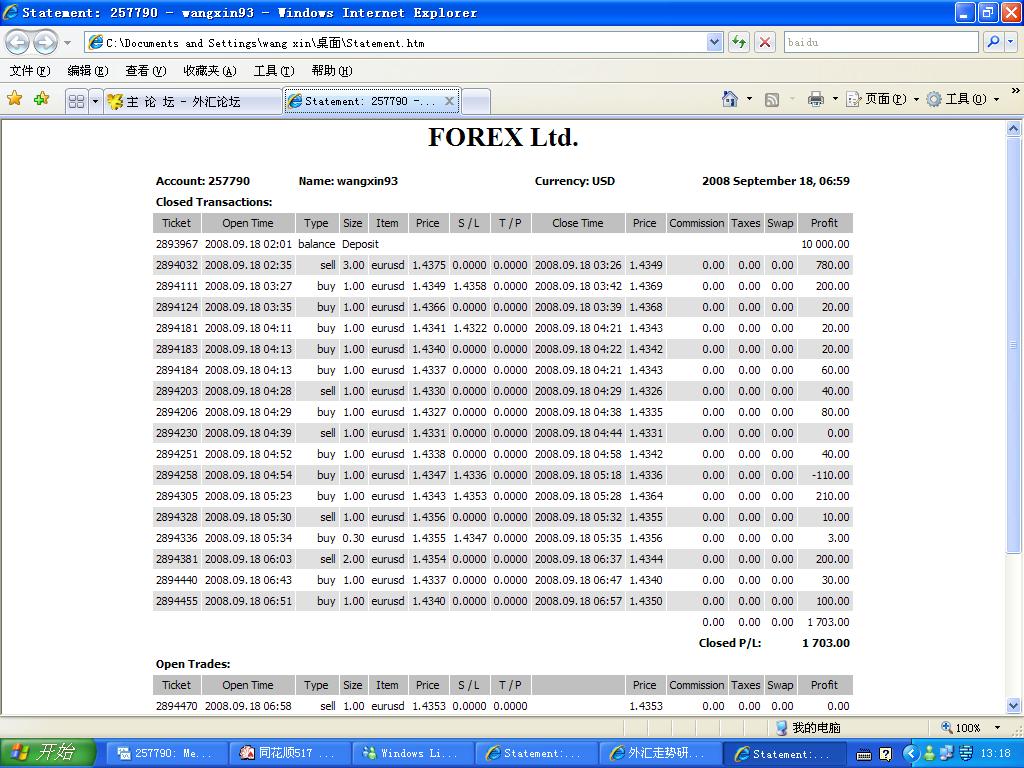Switch to the 主论坛 - 外汇论坛 tab
Image resolution: width=1024 pixels, height=768 pixels.
pyautogui.click(x=193, y=101)
